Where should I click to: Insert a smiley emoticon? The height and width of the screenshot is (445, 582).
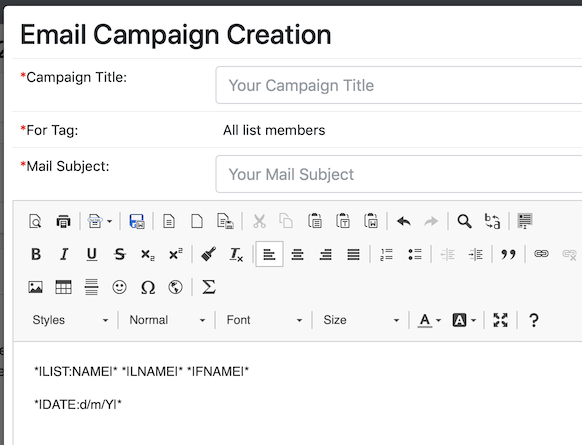click(x=120, y=287)
